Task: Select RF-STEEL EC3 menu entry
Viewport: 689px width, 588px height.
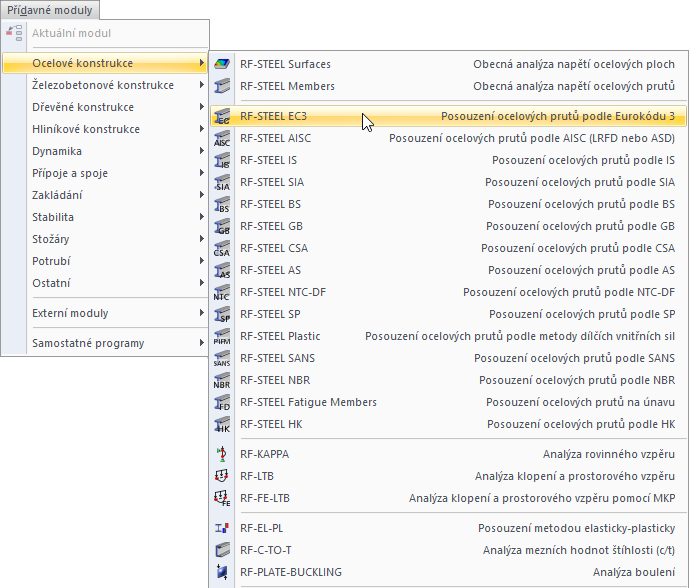Action: (x=277, y=116)
